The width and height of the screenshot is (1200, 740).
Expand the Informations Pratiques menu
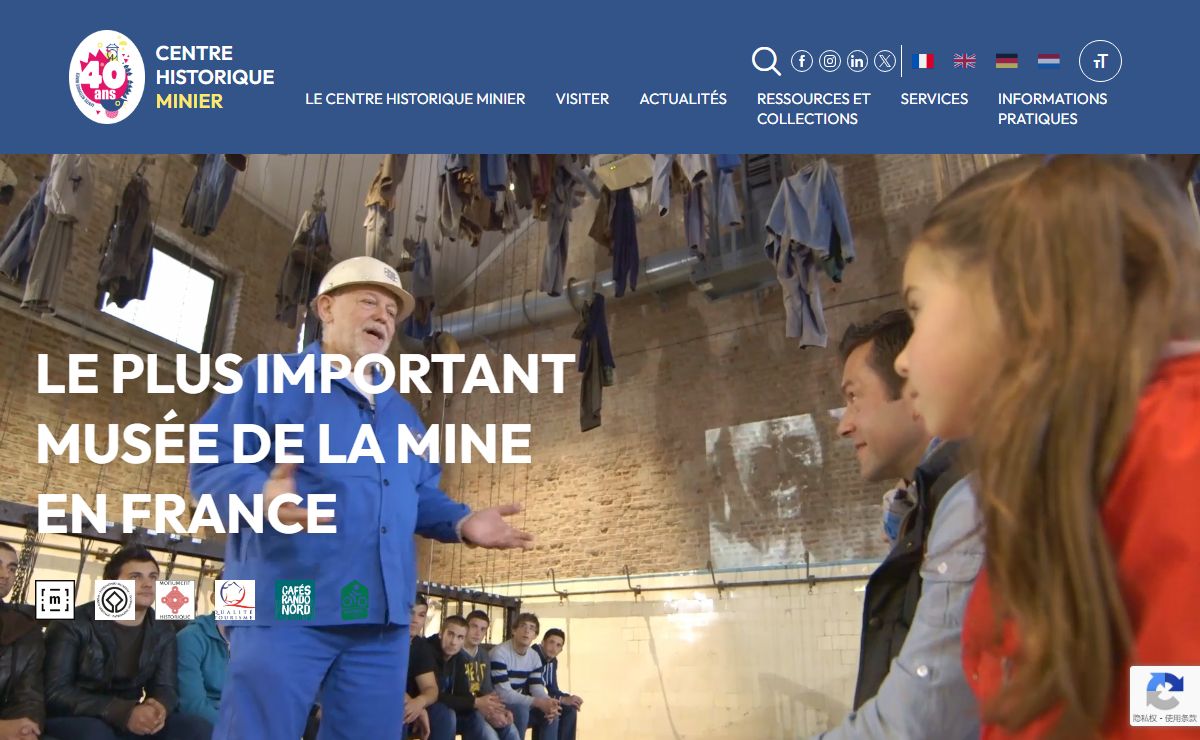pos(1052,109)
